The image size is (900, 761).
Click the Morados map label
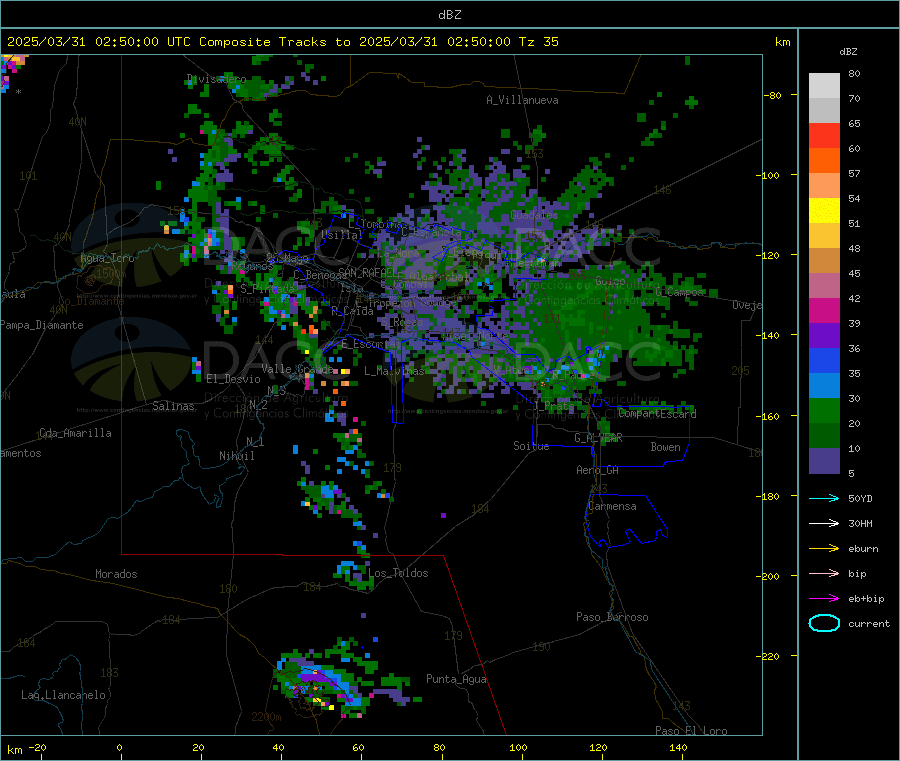click(x=116, y=574)
